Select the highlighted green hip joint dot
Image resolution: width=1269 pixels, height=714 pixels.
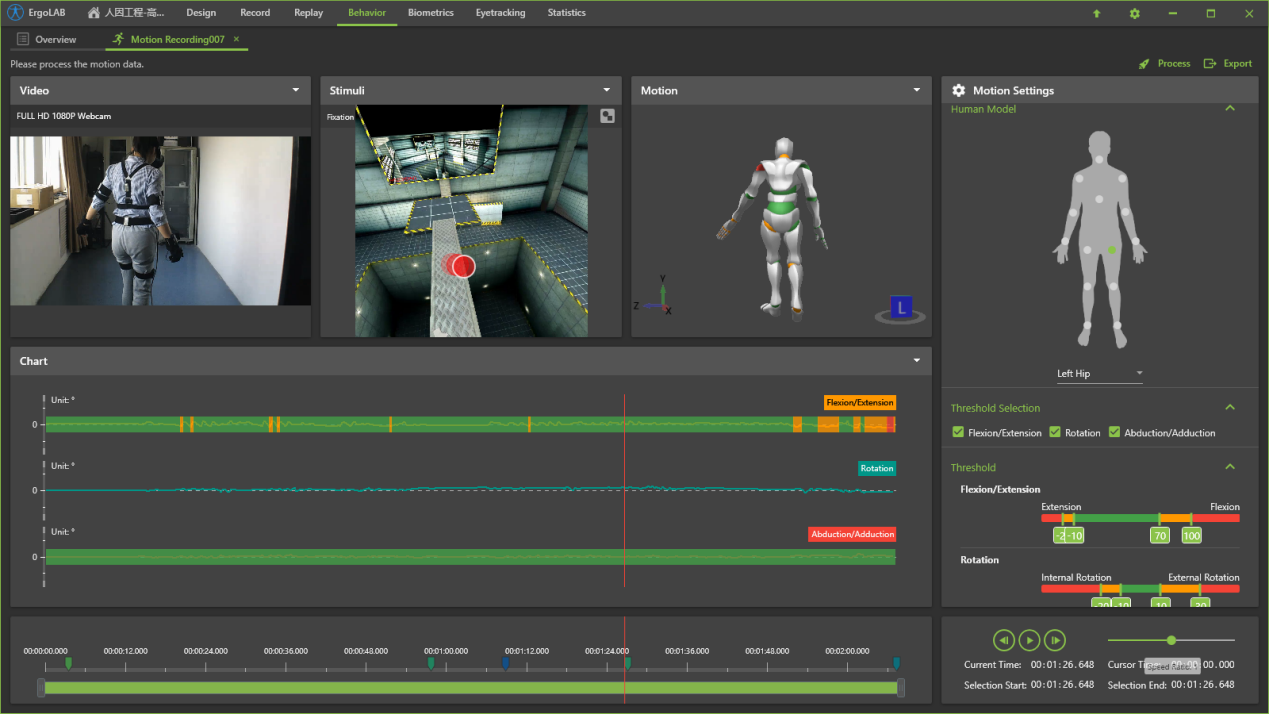(1112, 249)
